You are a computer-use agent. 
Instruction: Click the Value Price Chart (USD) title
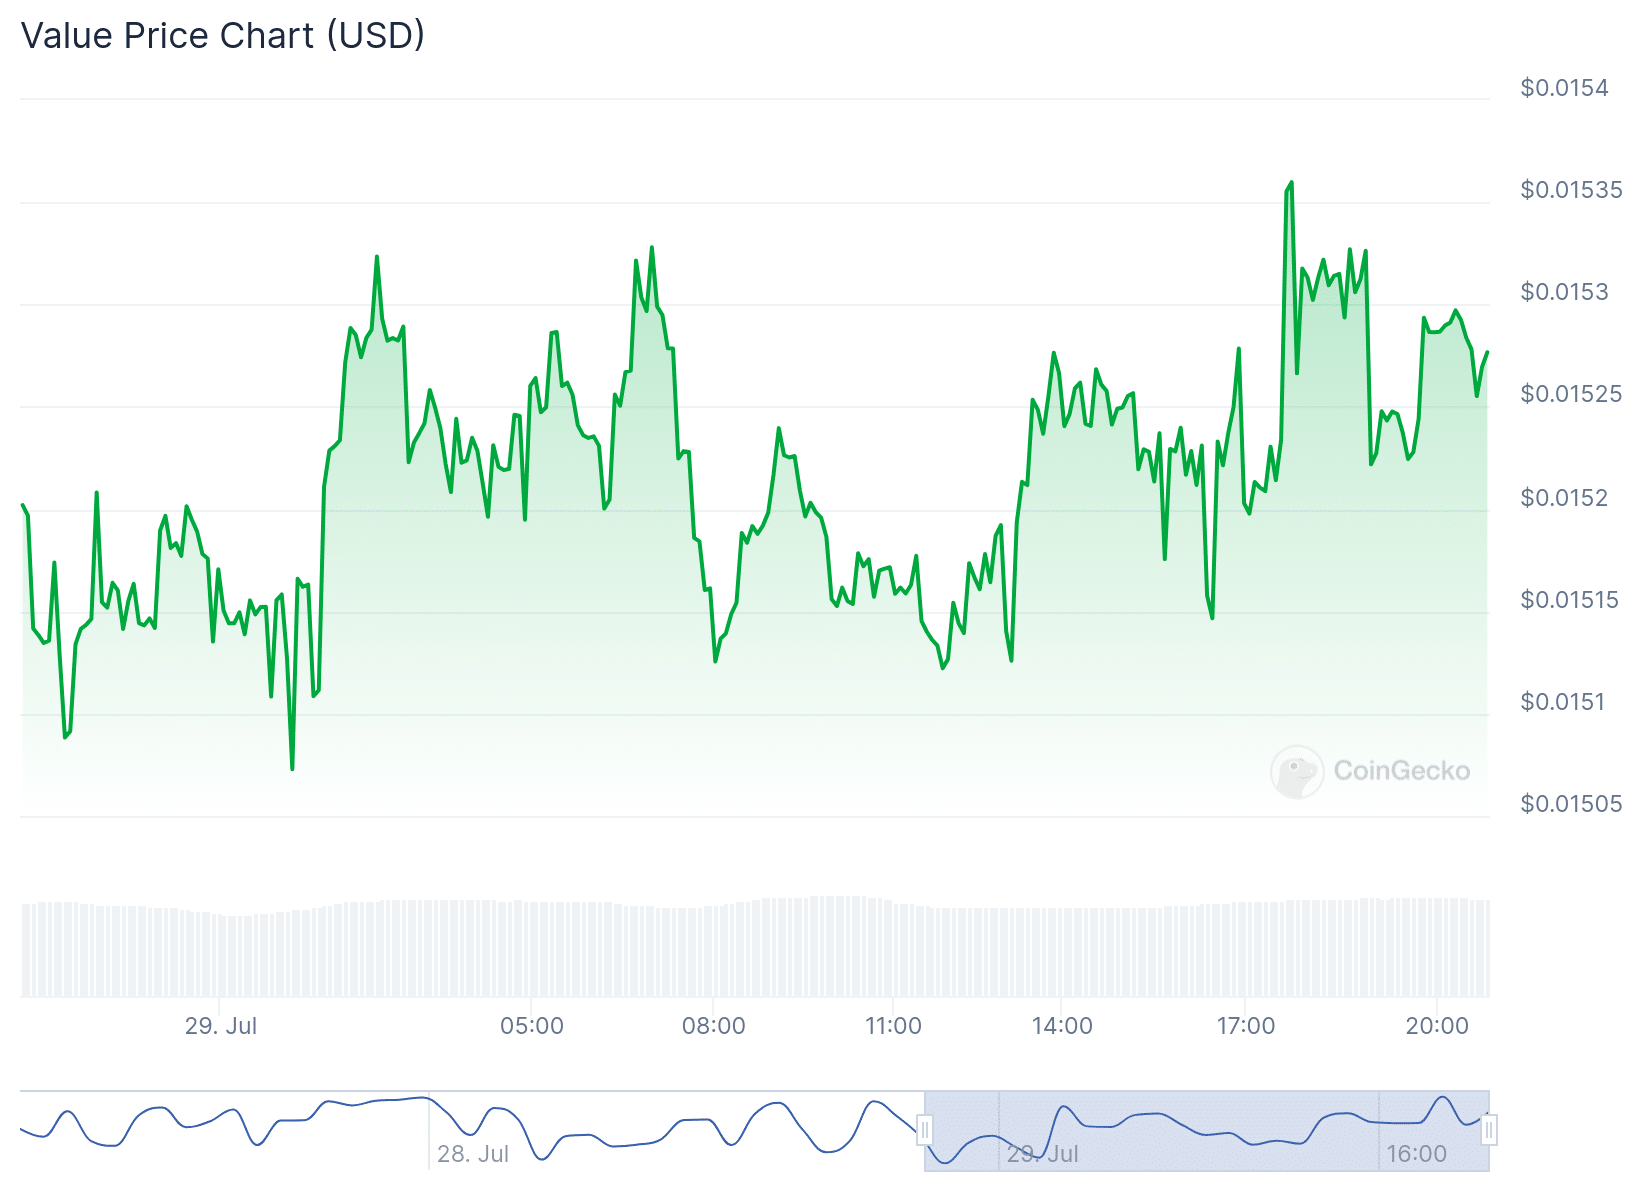tap(223, 36)
